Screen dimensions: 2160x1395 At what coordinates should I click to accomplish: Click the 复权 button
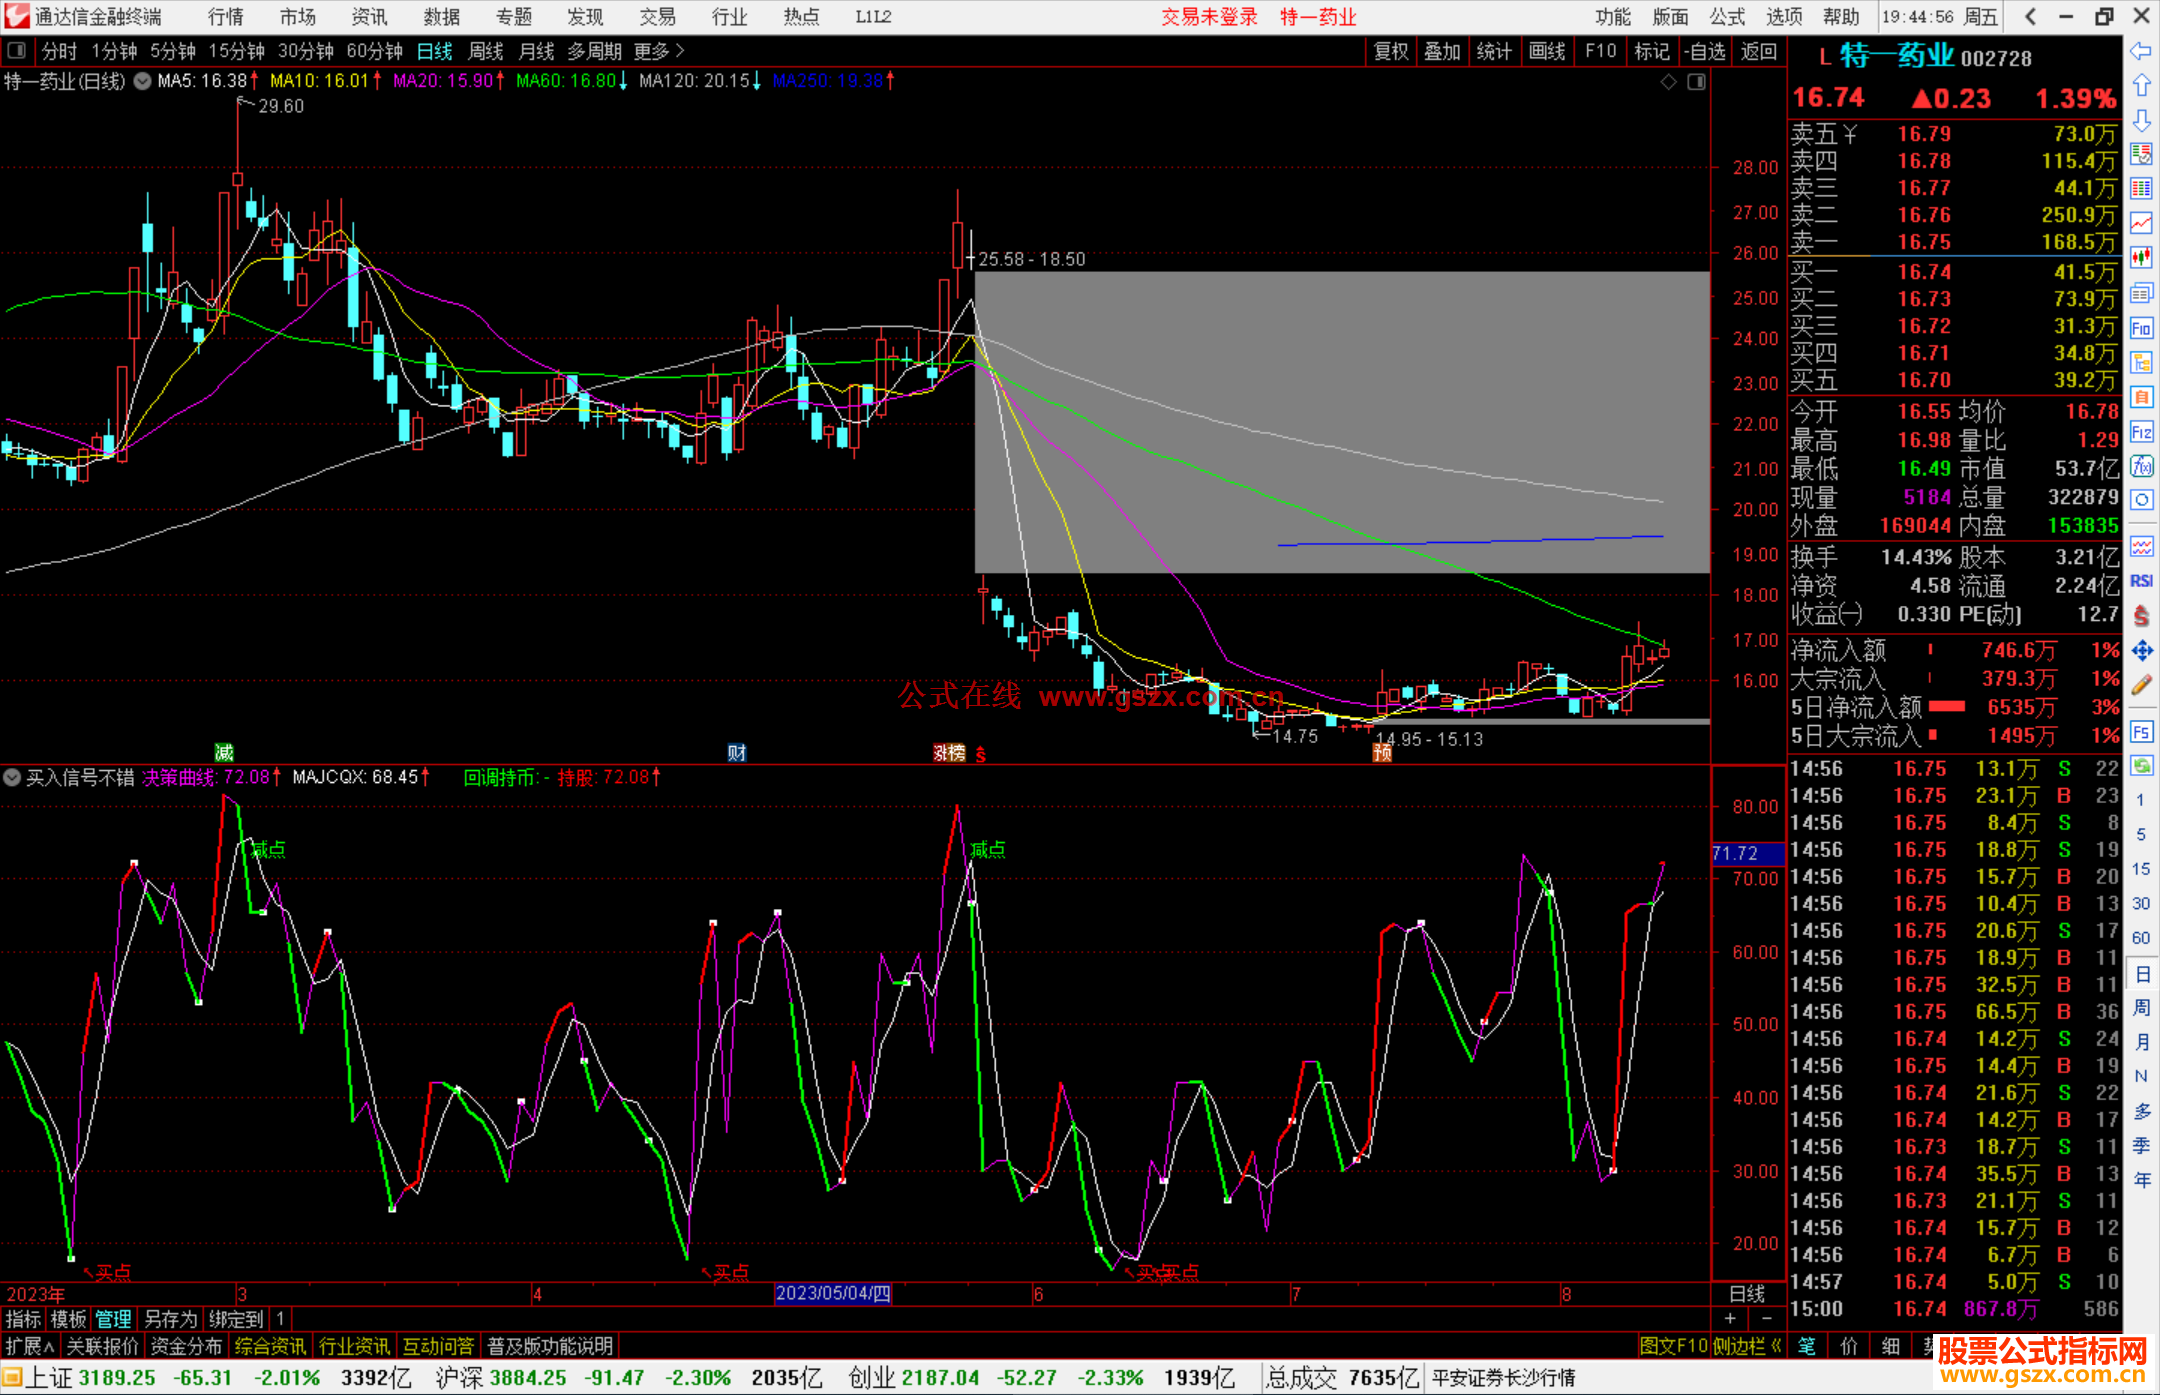pyautogui.click(x=1391, y=50)
